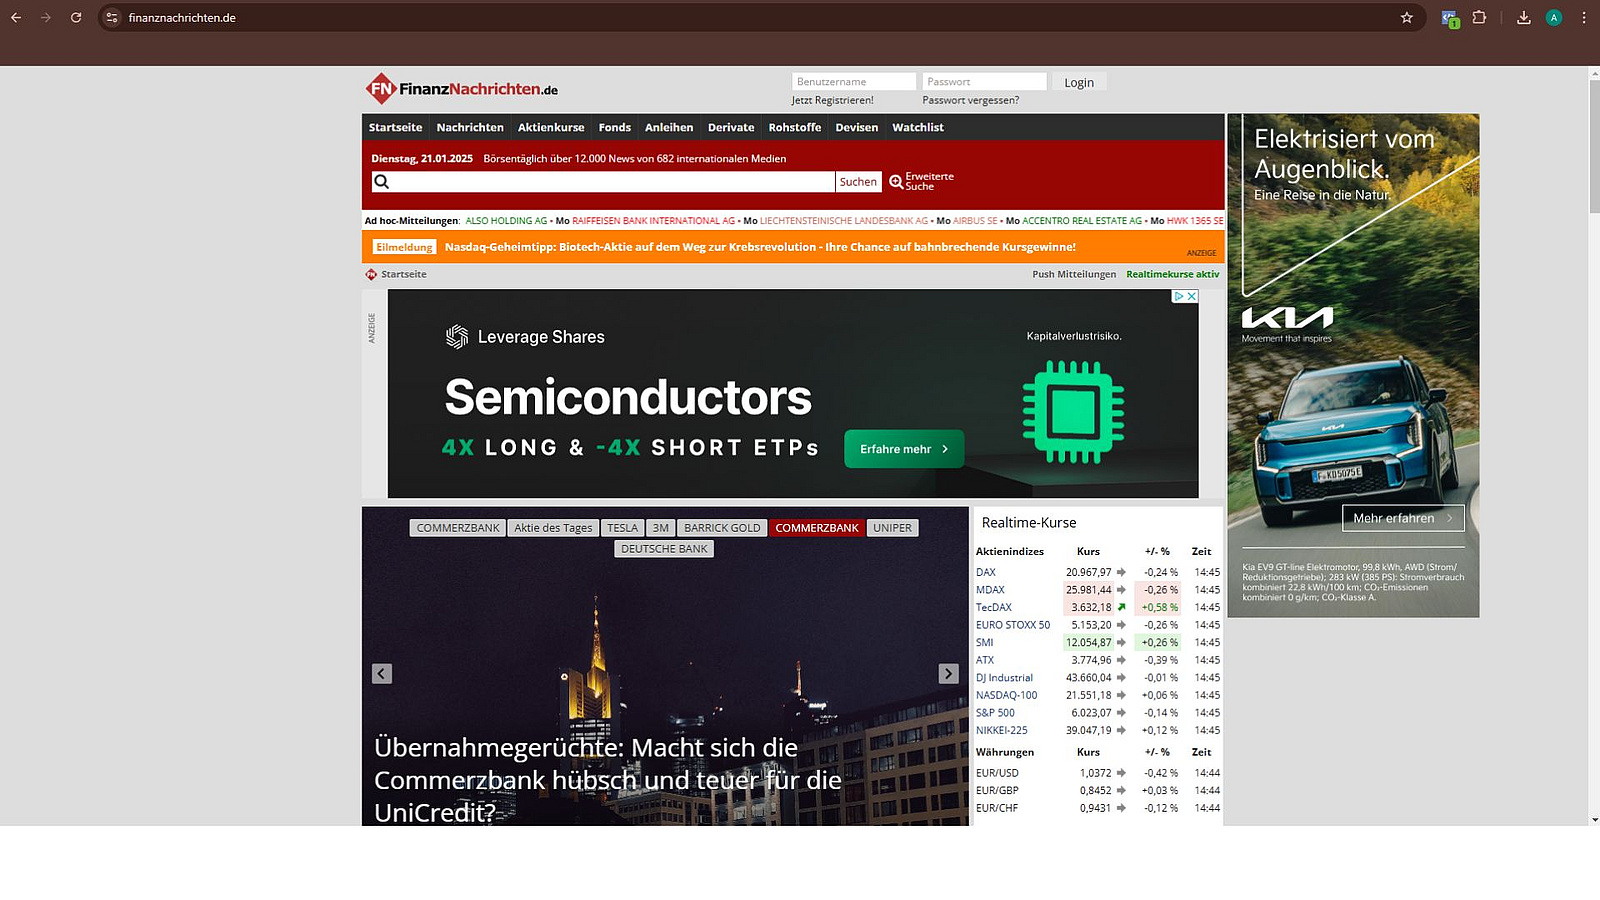Select the 3M carousel tab

(660, 528)
